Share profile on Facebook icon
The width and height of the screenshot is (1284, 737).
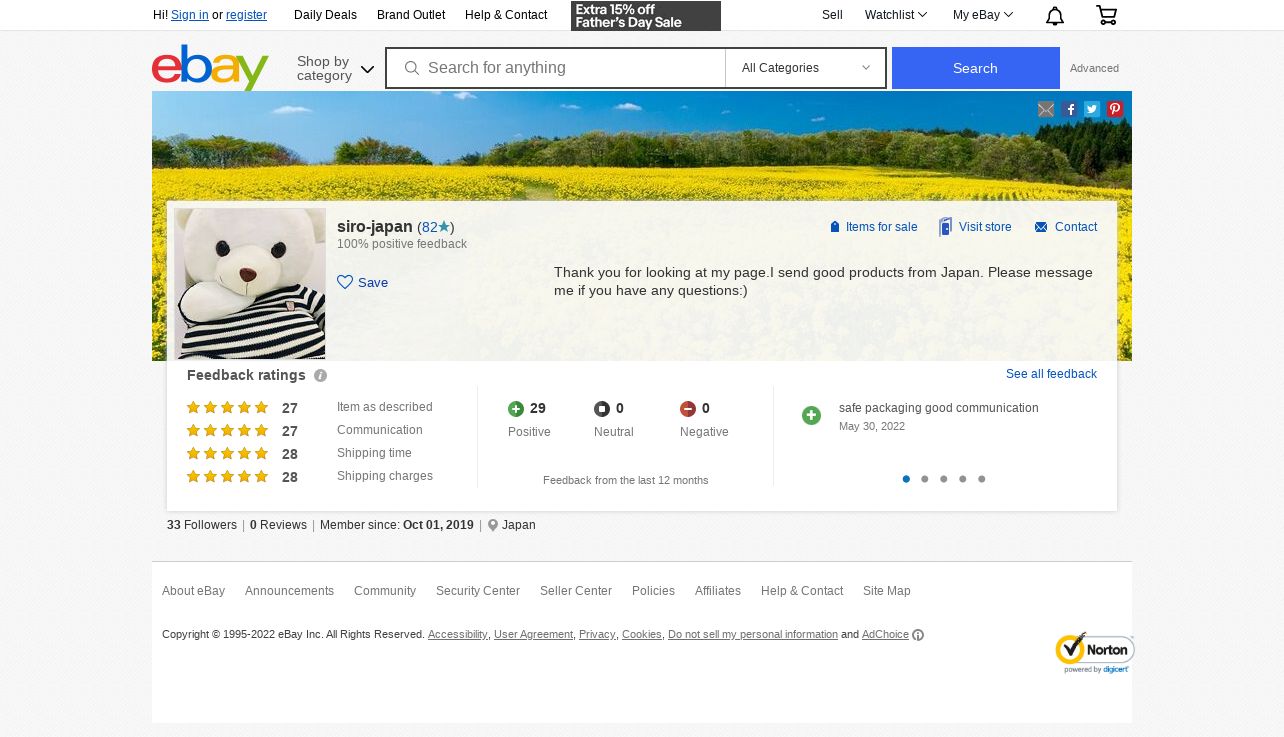click(x=1070, y=110)
